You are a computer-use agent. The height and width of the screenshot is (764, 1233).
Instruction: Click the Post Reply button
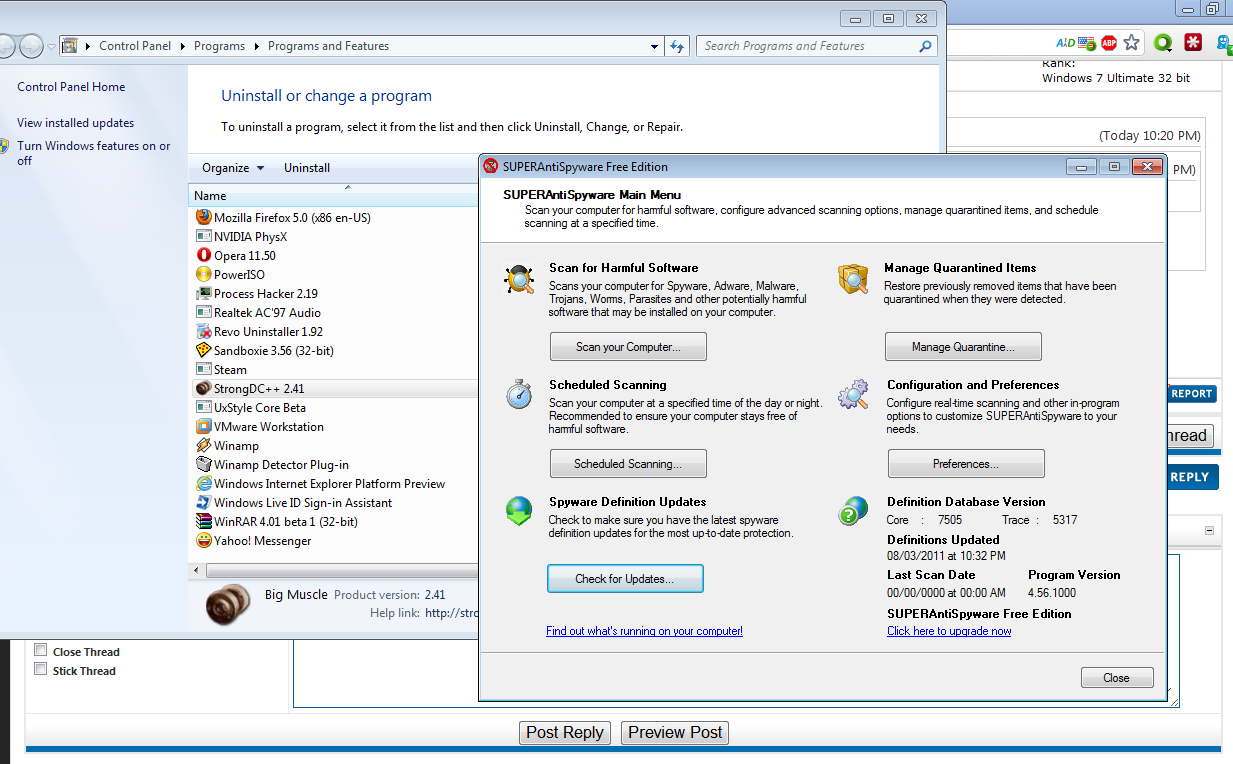pyautogui.click(x=565, y=733)
